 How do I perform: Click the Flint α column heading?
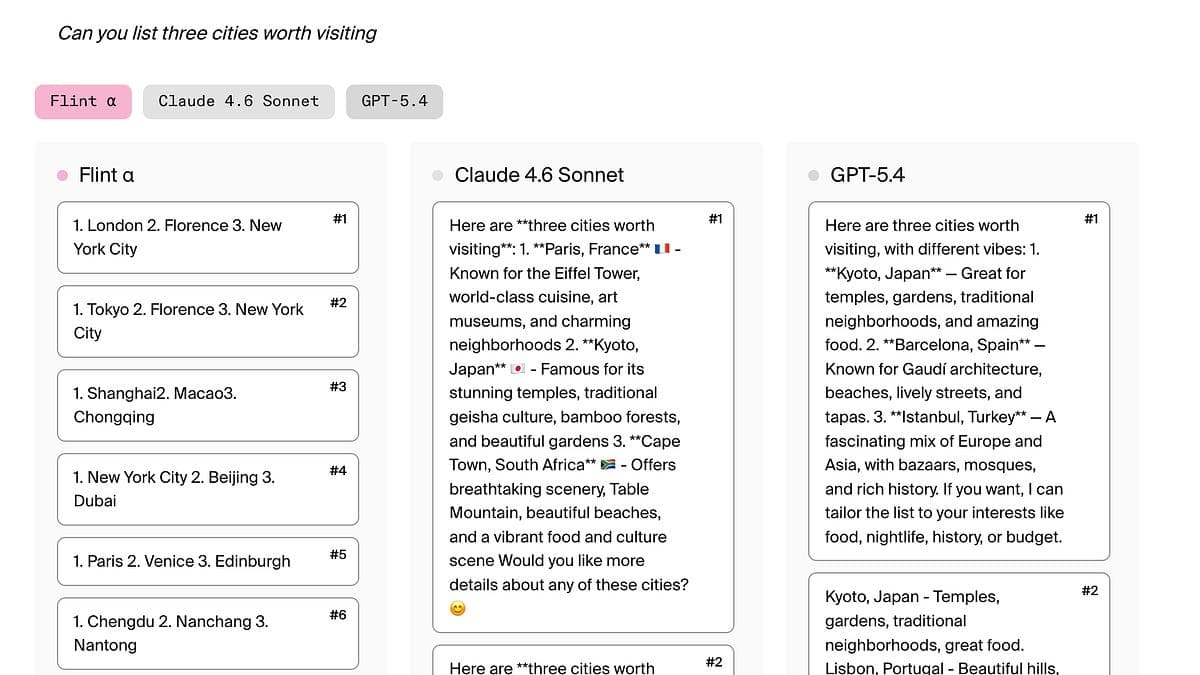point(106,175)
